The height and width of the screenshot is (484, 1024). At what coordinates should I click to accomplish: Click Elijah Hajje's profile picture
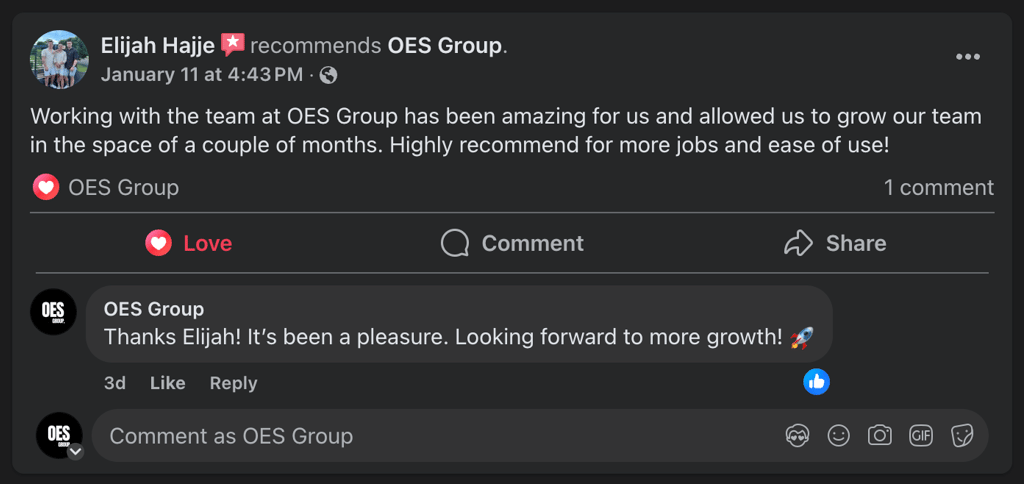pos(59,59)
